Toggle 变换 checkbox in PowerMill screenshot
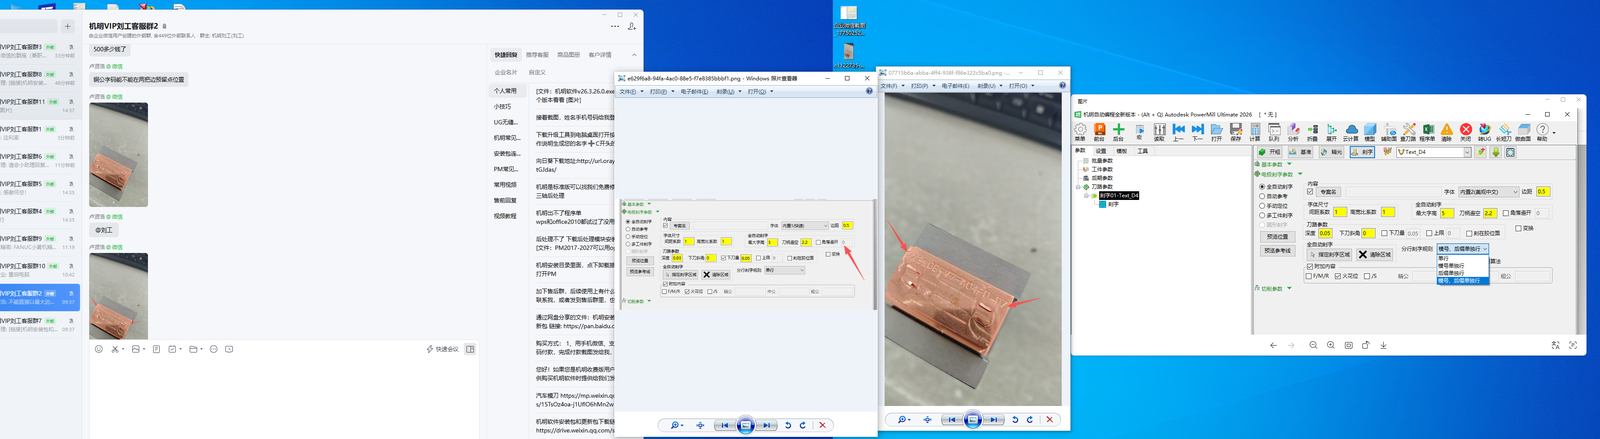 (x=1518, y=228)
